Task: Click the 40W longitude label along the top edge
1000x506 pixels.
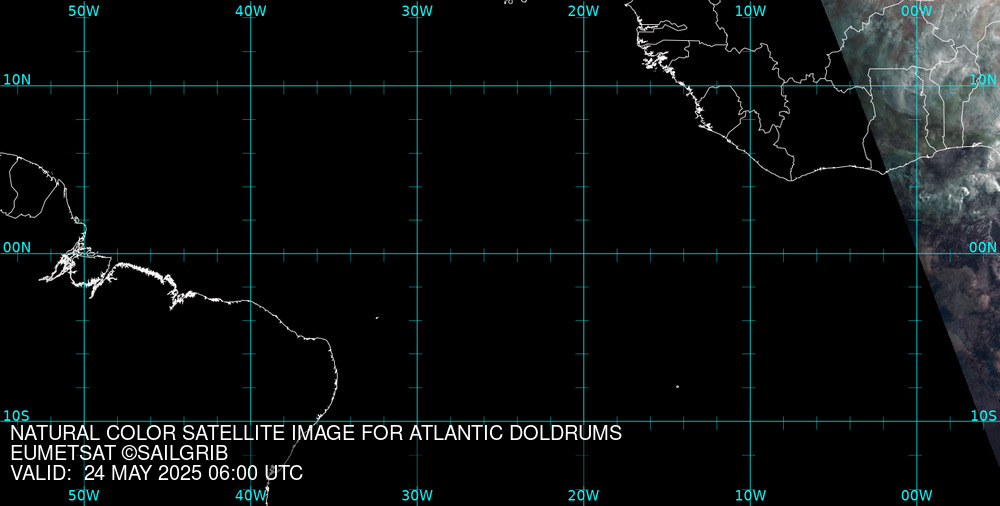Action: point(251,11)
